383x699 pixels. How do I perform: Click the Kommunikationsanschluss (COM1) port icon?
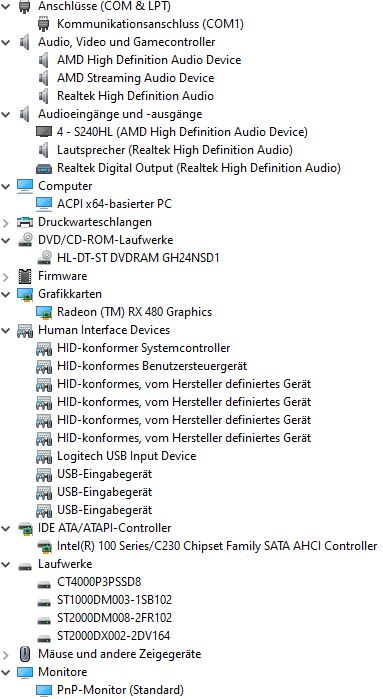pyautogui.click(x=44, y=24)
